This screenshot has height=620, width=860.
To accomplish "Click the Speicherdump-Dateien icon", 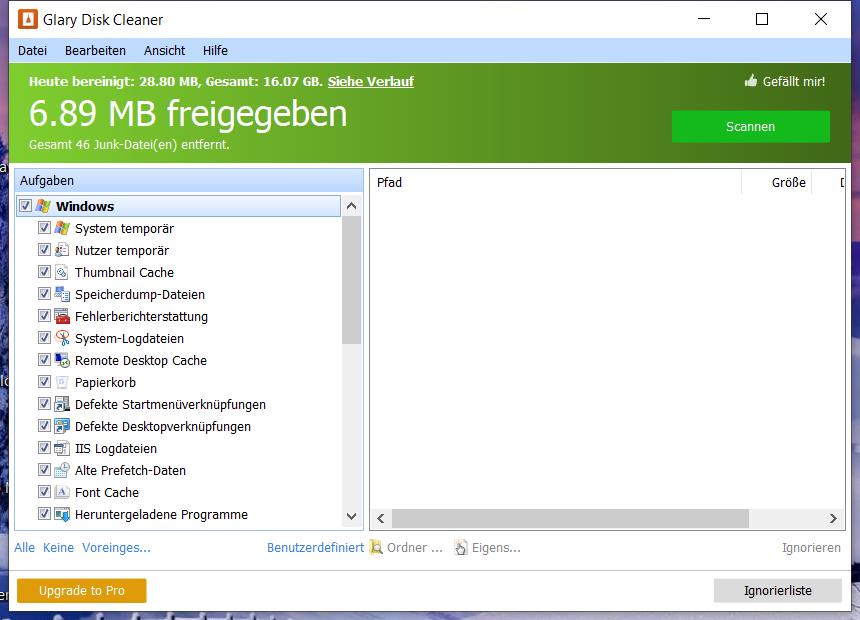I will (x=62, y=294).
